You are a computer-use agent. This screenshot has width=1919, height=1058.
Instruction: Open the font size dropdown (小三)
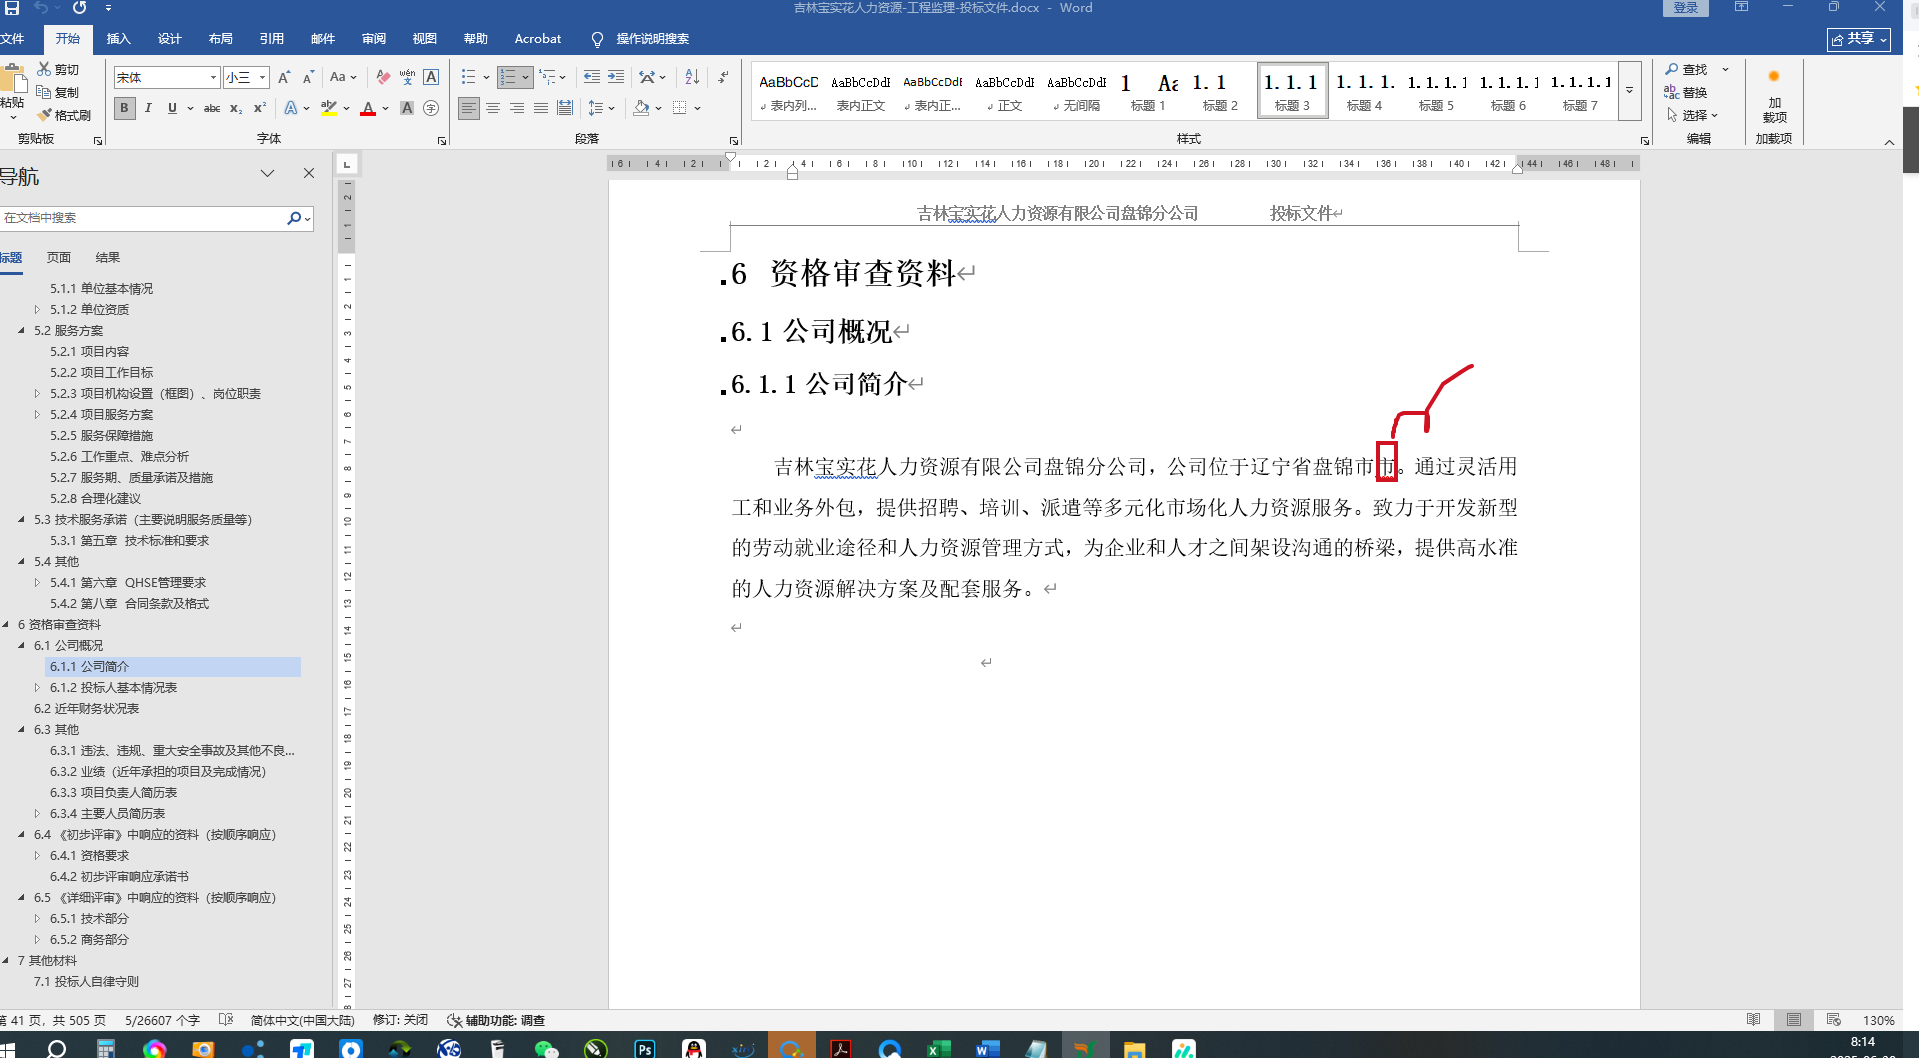click(x=262, y=77)
